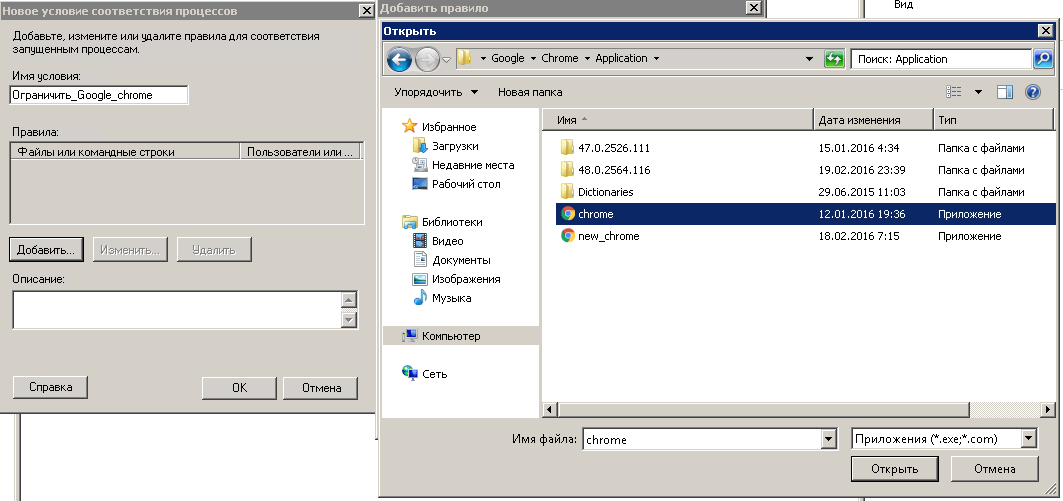Toggle the preview pane icon
The height and width of the screenshot is (501, 1063).
(x=1005, y=92)
